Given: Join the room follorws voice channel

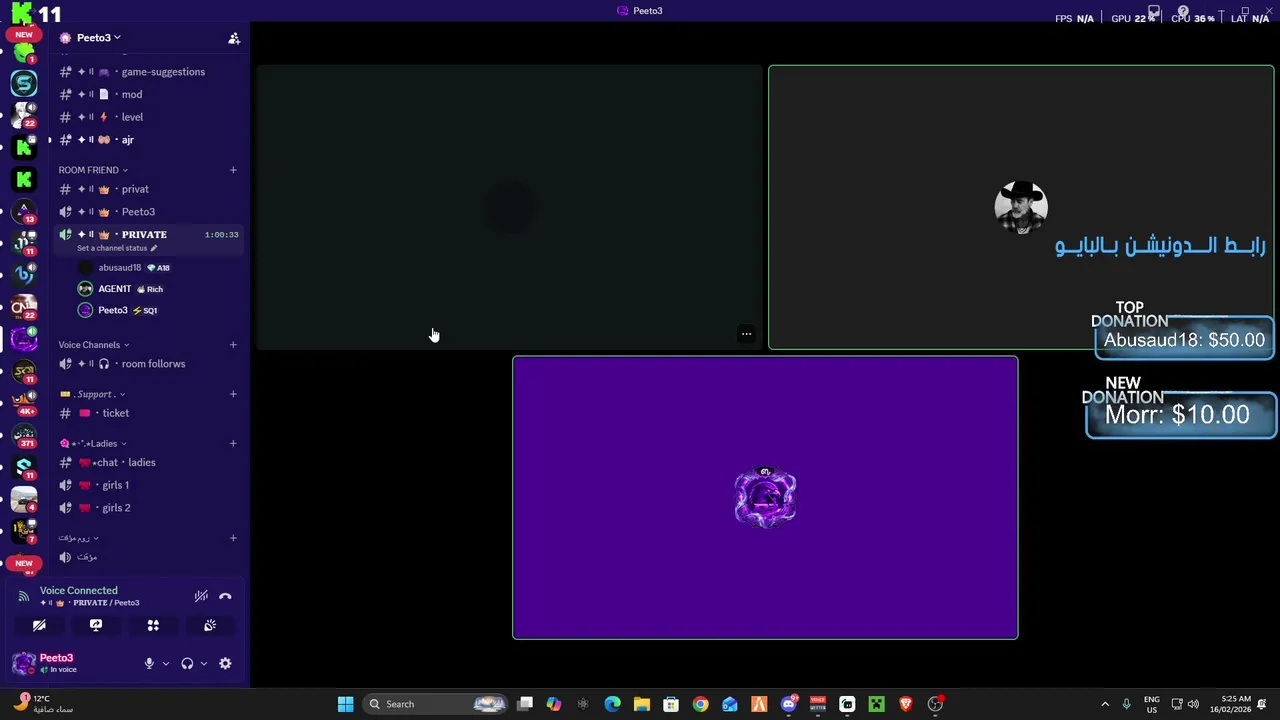Looking at the screenshot, I should point(149,364).
